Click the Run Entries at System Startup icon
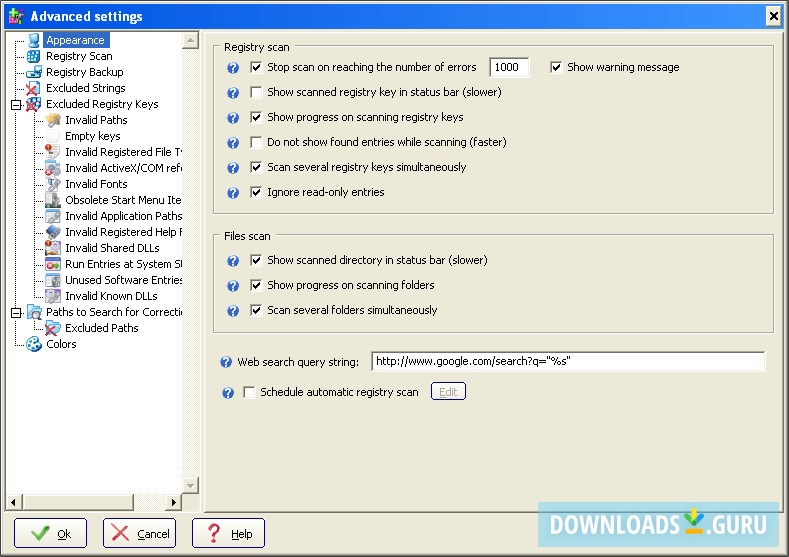789x557 pixels. (53, 264)
